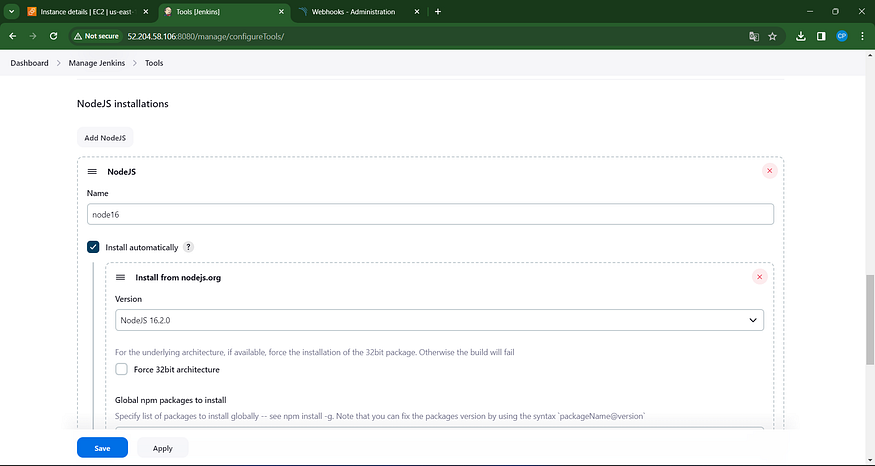The height and width of the screenshot is (466, 875).
Task: Go to Dashboard breadcrumb
Action: pyautogui.click(x=30, y=63)
